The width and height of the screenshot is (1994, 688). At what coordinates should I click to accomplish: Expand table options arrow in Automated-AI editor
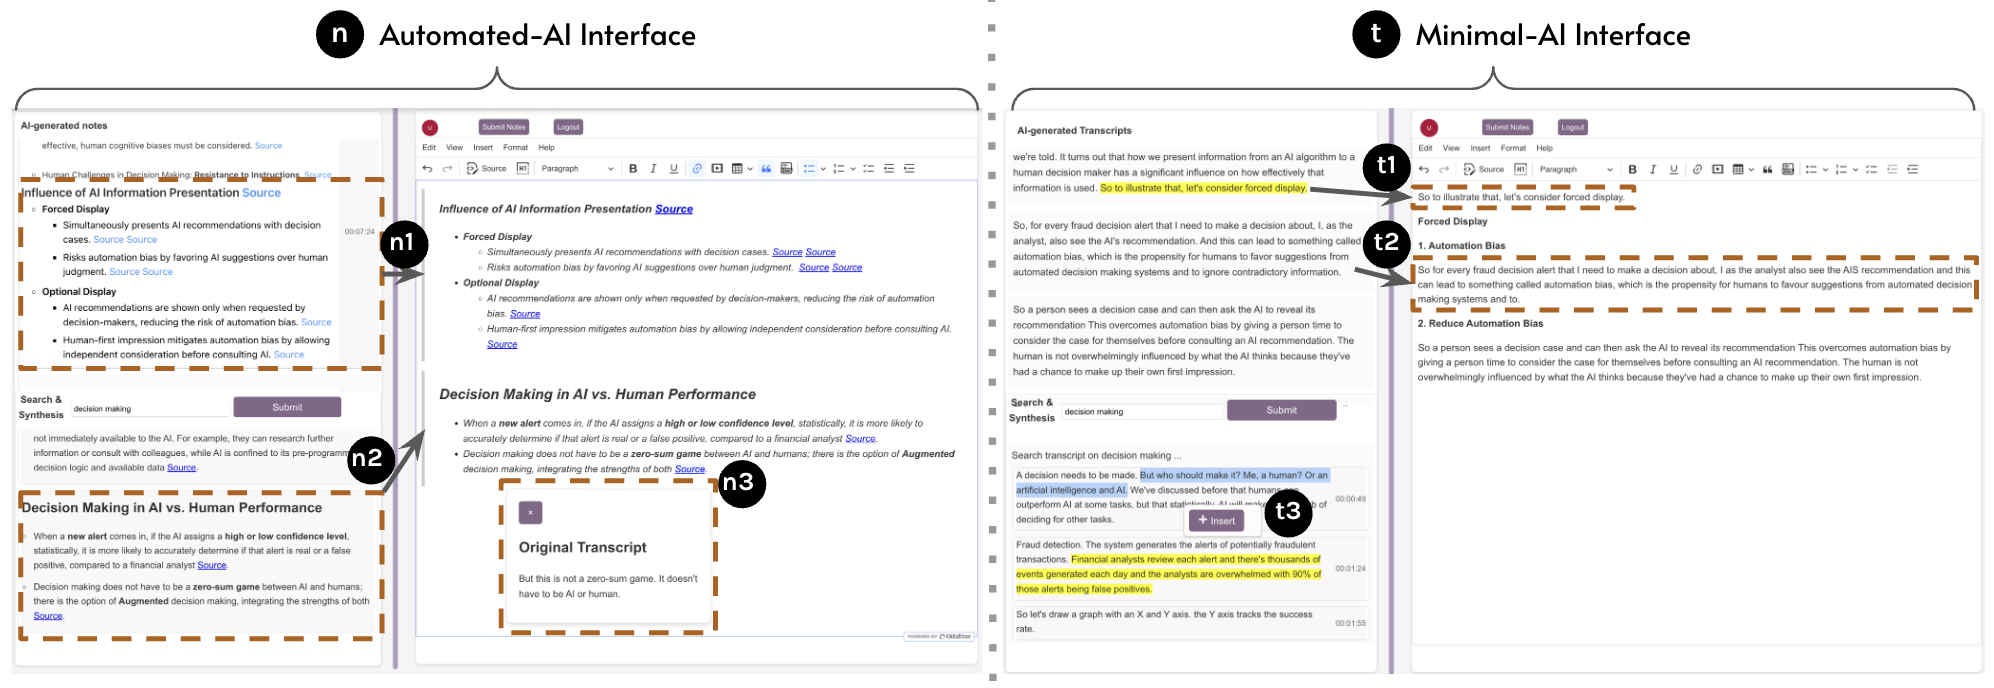750,168
